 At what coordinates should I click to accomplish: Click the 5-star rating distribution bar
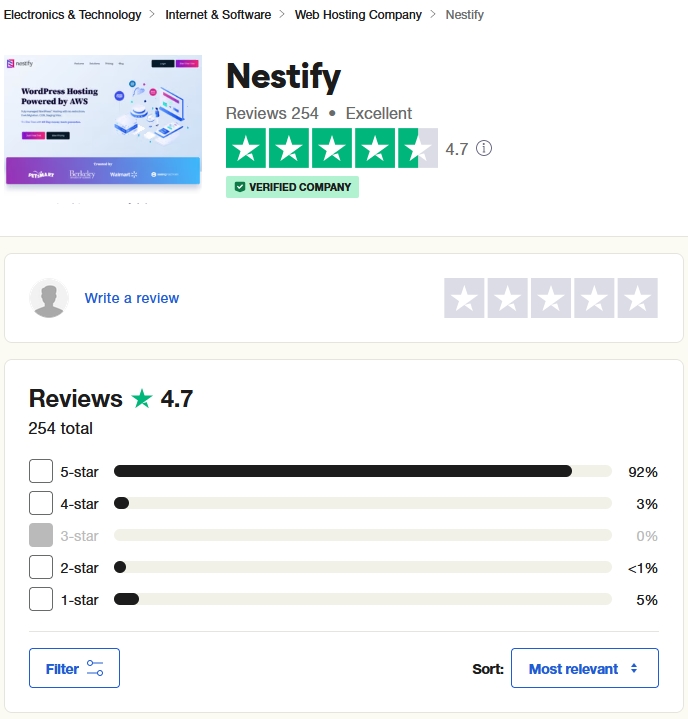[x=362, y=471]
